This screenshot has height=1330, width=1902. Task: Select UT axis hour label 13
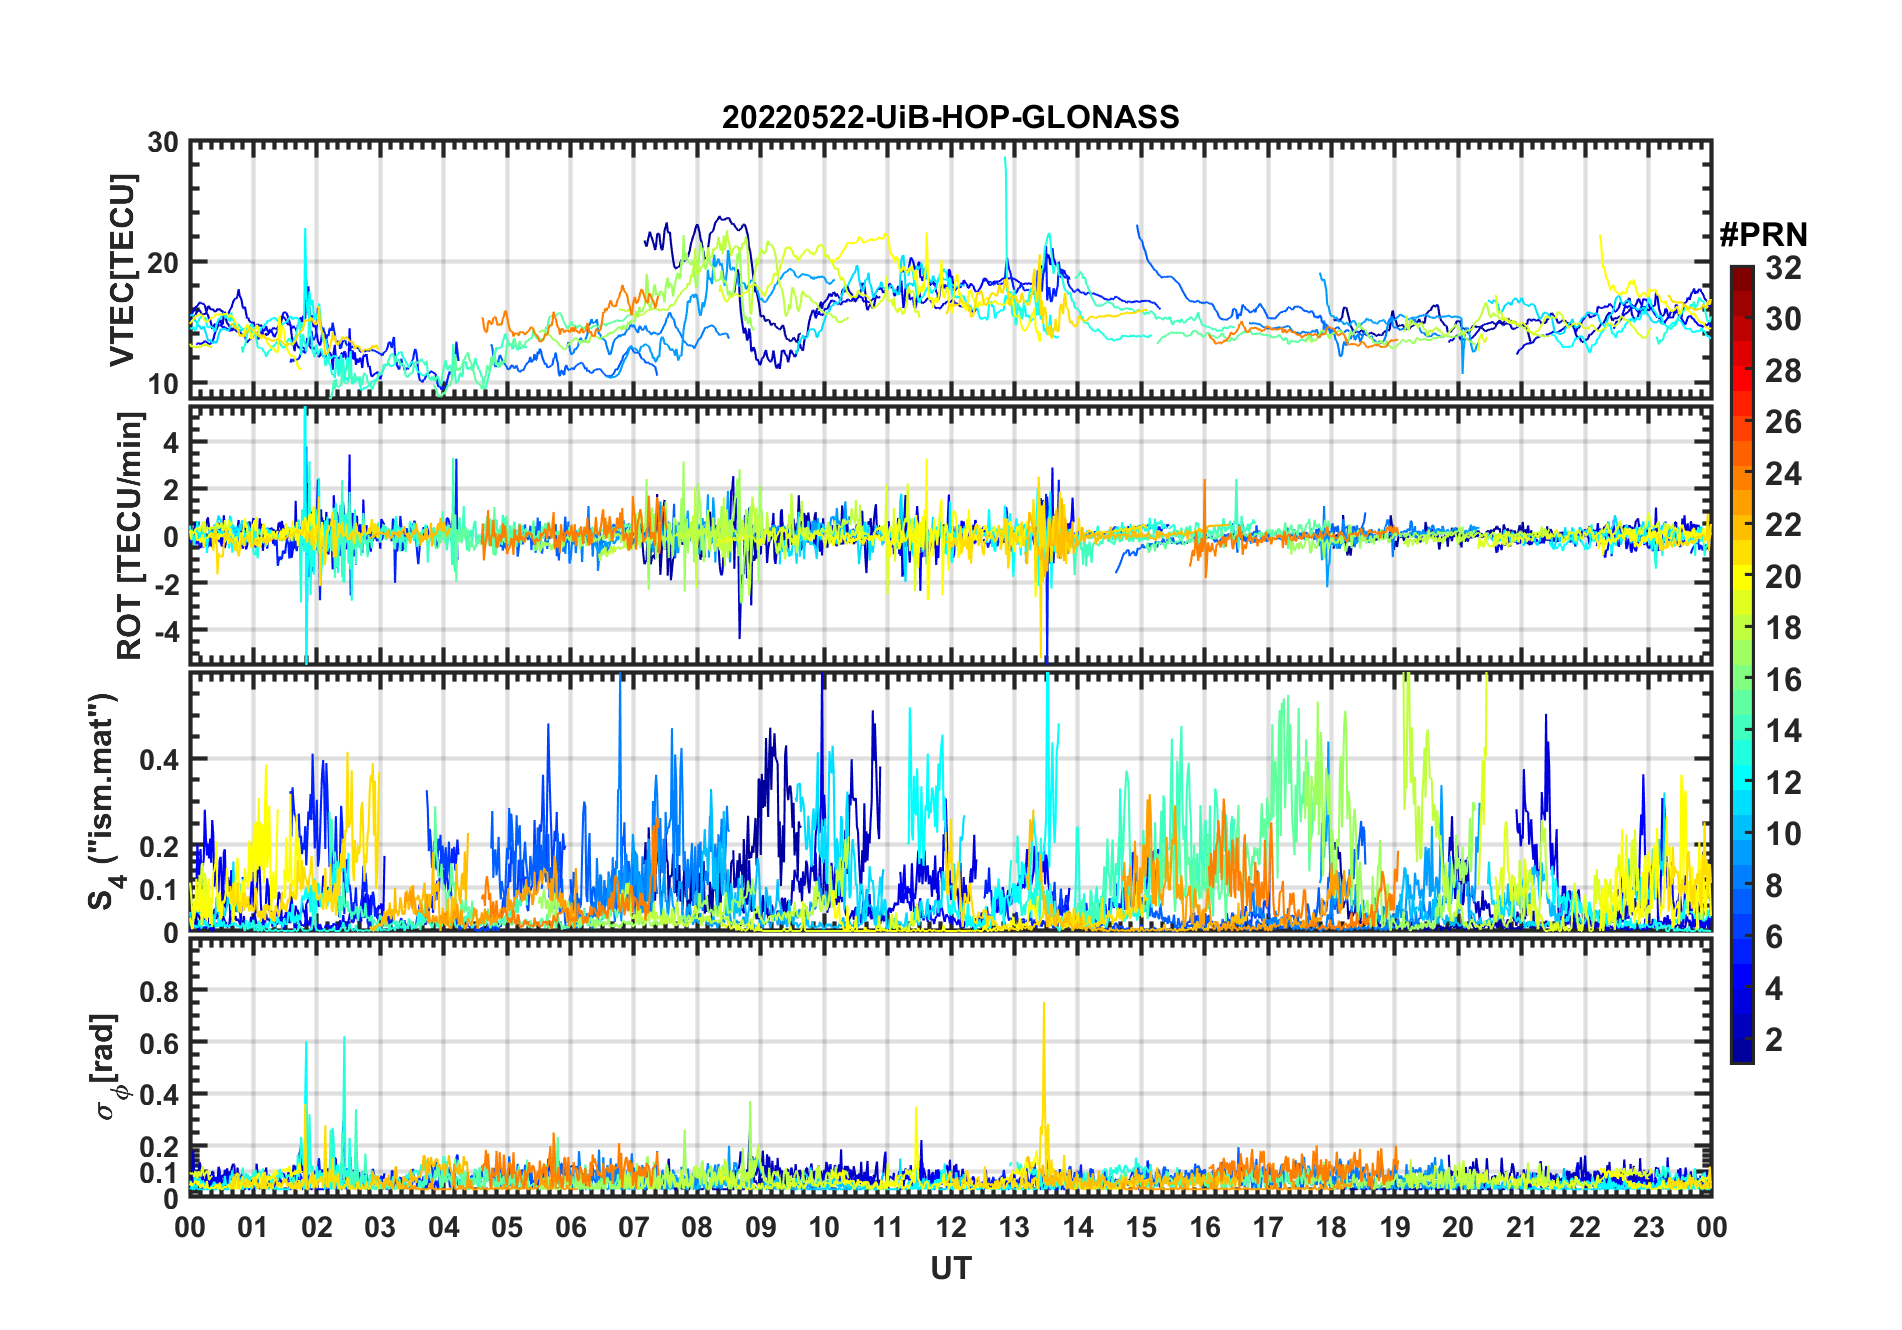[x=1014, y=1227]
